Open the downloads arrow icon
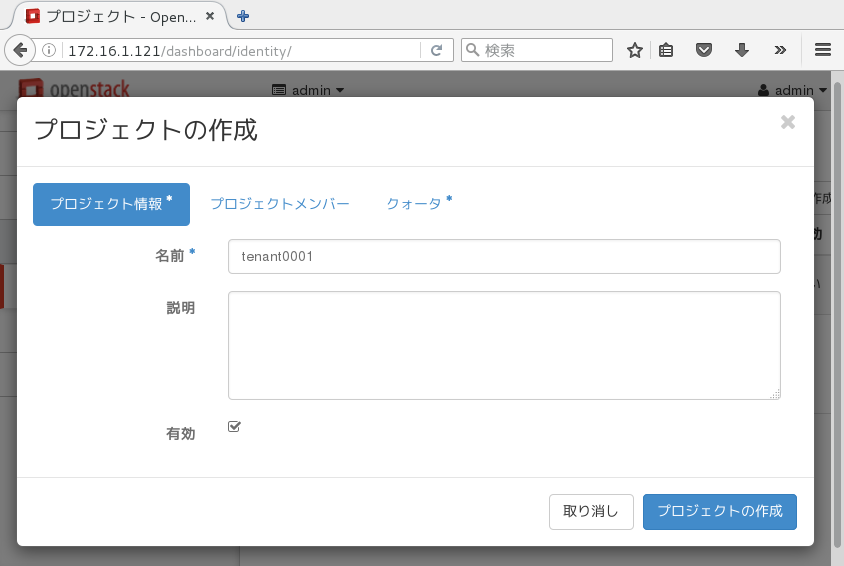This screenshot has height=566, width=844. click(742, 50)
